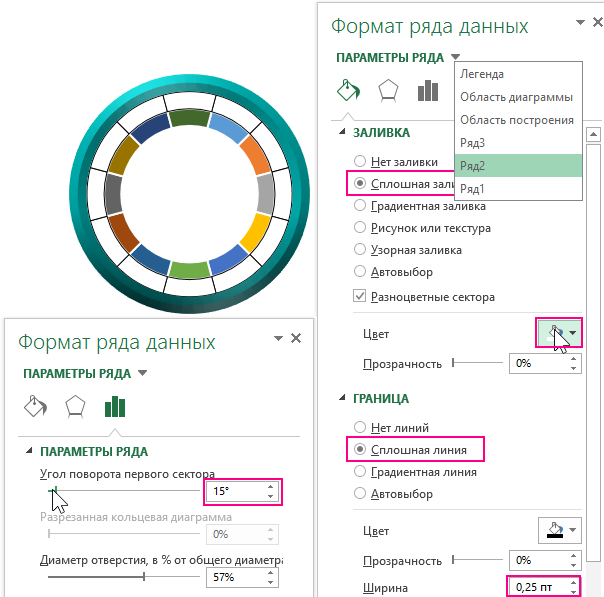
Task: Collapse the ЗАЛИВКА section
Action: pyautogui.click(x=343, y=132)
